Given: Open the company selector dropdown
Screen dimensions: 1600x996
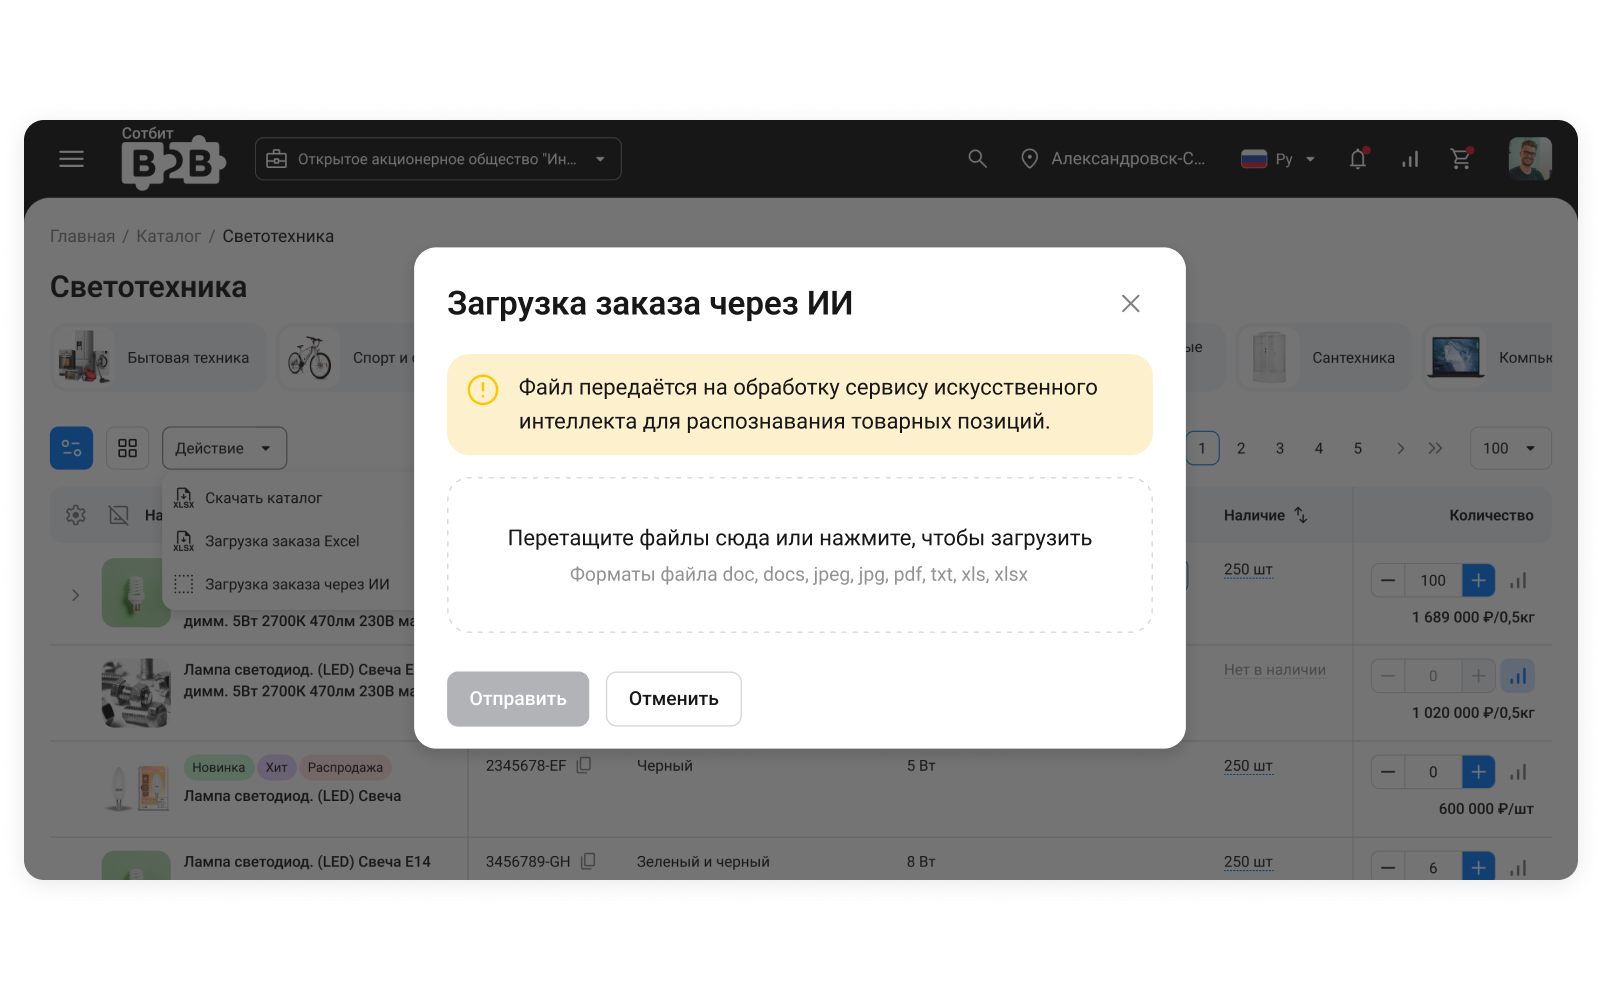Looking at the screenshot, I should [x=438, y=159].
